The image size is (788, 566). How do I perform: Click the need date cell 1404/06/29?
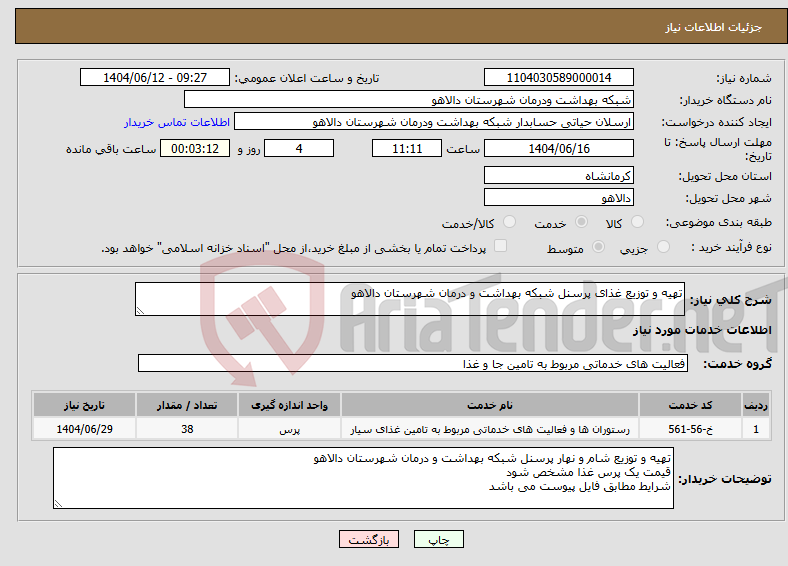(x=84, y=429)
